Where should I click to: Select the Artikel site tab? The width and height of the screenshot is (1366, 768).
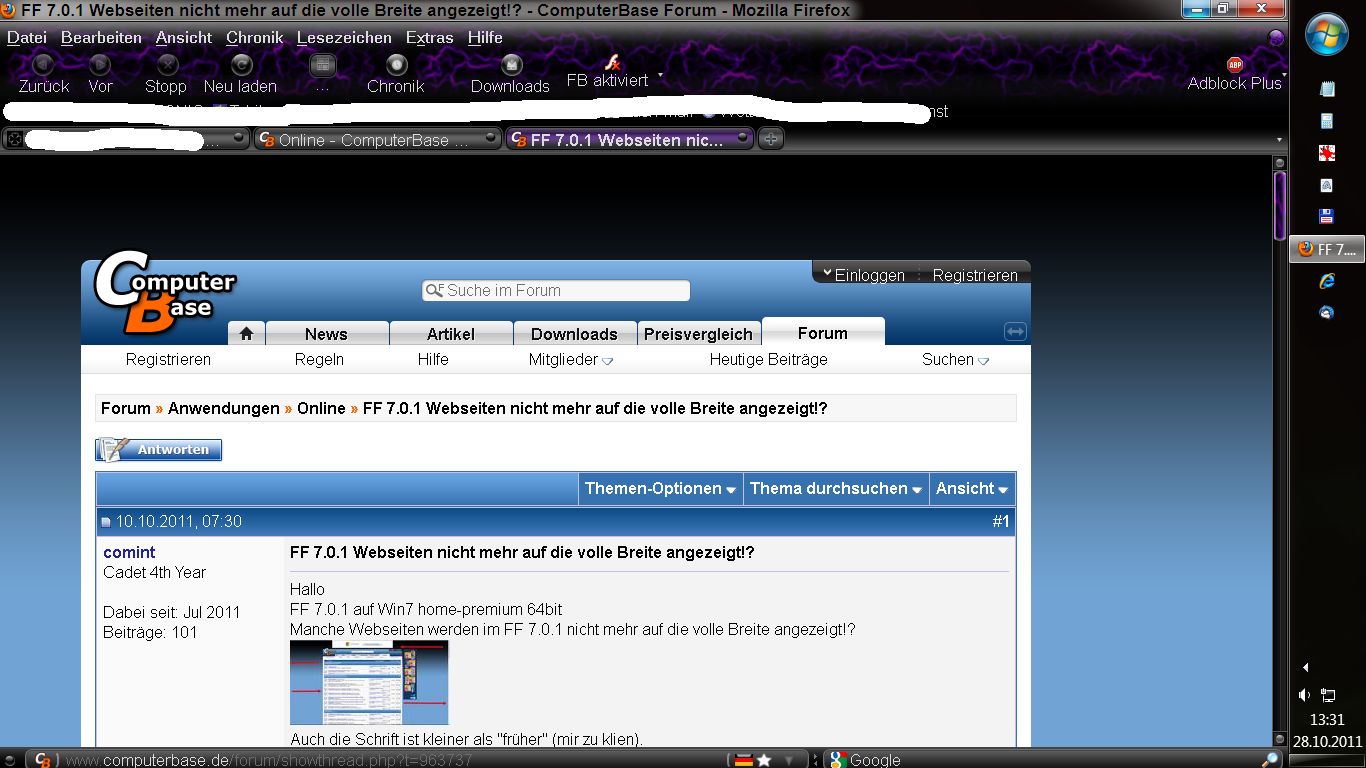[x=451, y=334]
